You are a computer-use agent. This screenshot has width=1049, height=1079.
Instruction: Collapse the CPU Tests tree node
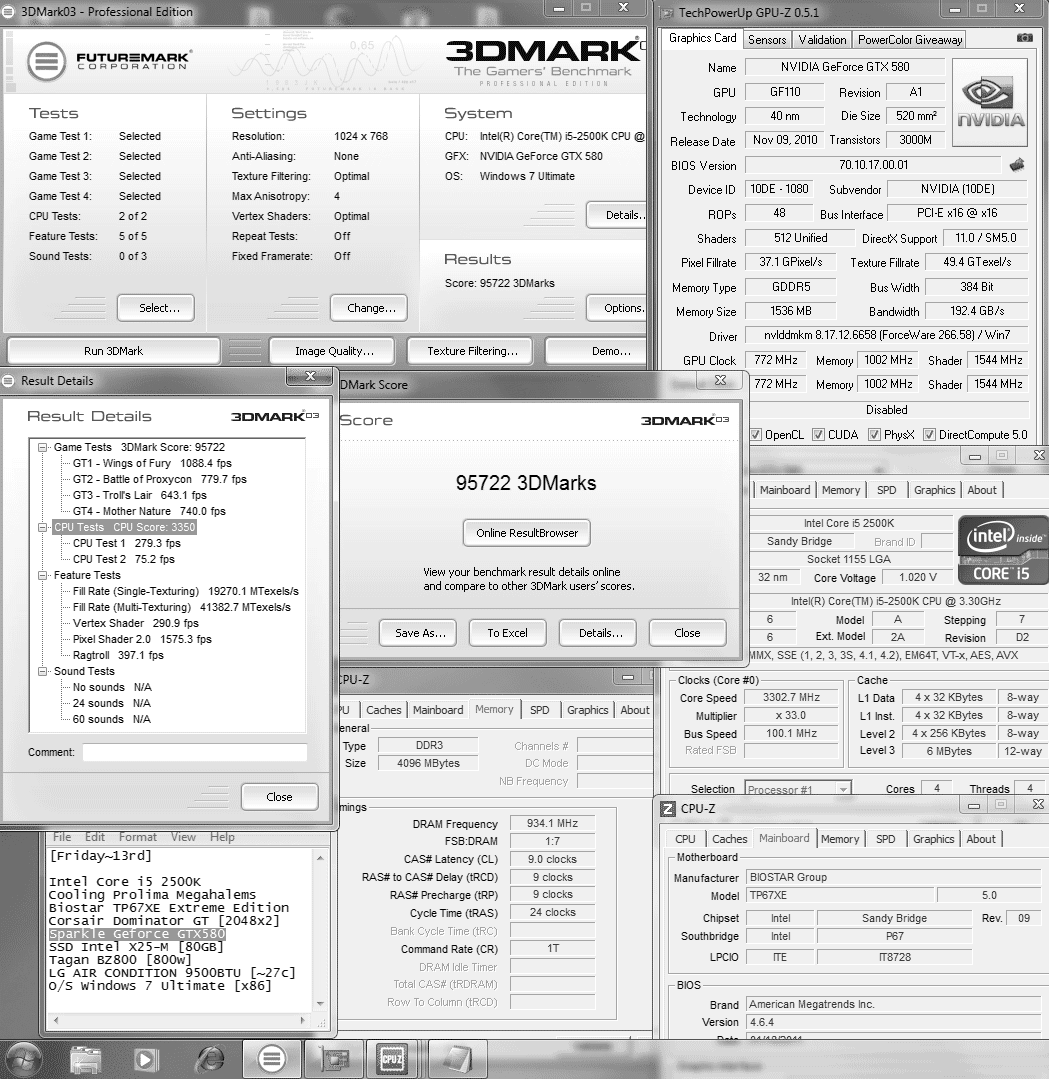[x=43, y=527]
